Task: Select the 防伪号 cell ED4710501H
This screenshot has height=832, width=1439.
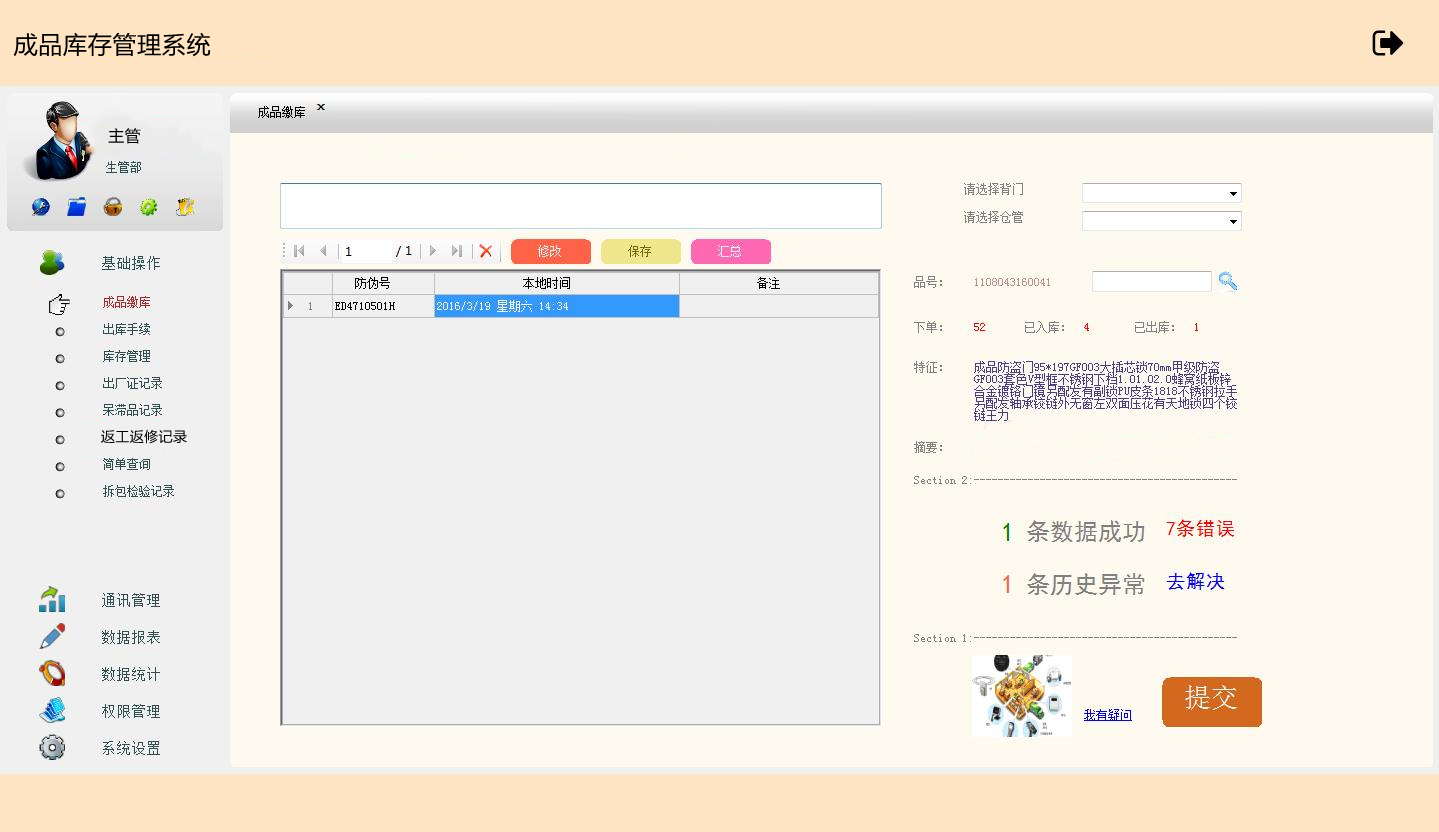Action: pyautogui.click(x=383, y=306)
